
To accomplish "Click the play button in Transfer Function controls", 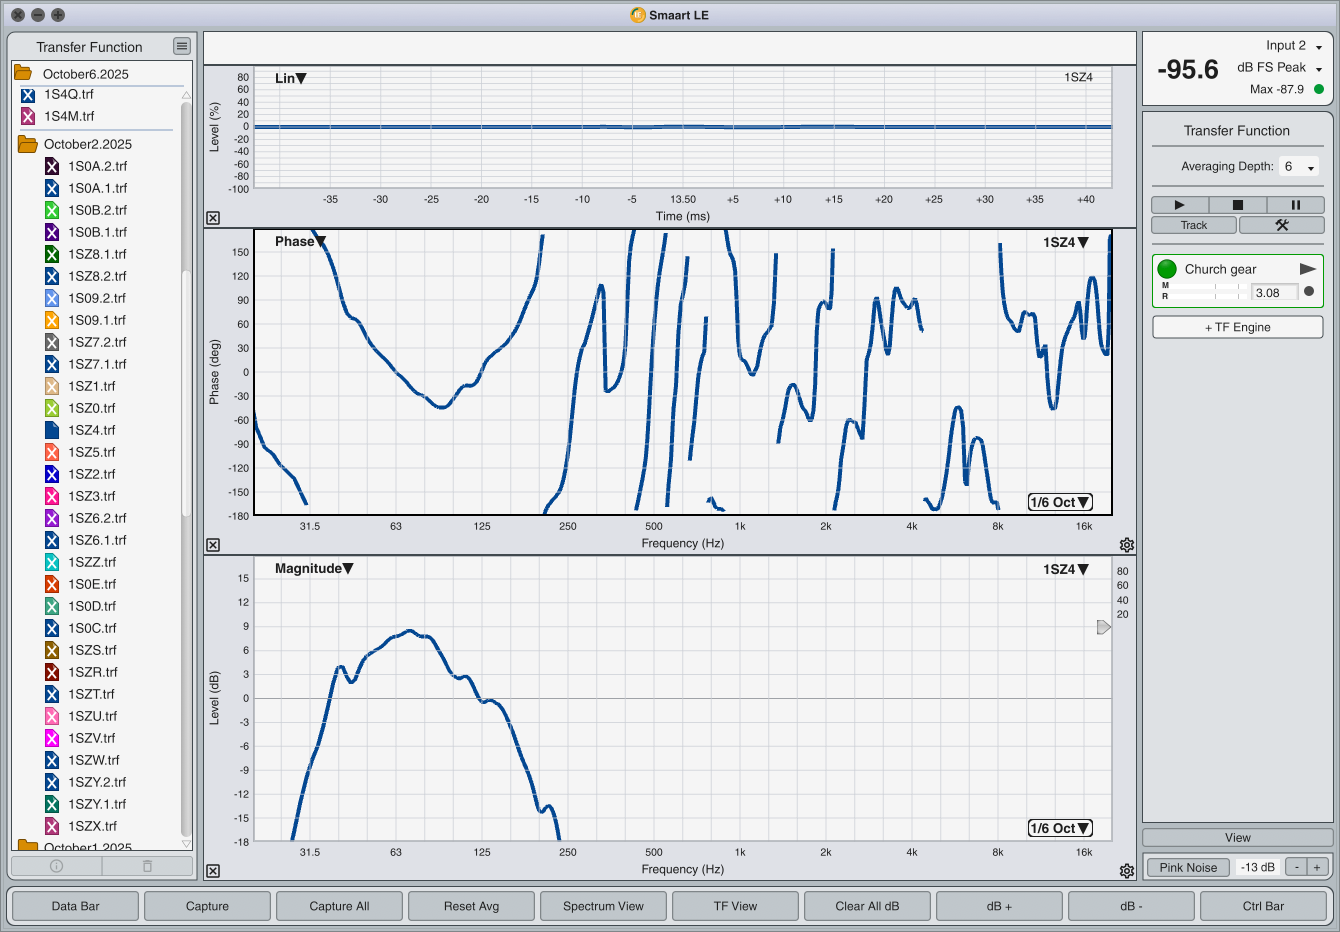I will coord(1179,205).
